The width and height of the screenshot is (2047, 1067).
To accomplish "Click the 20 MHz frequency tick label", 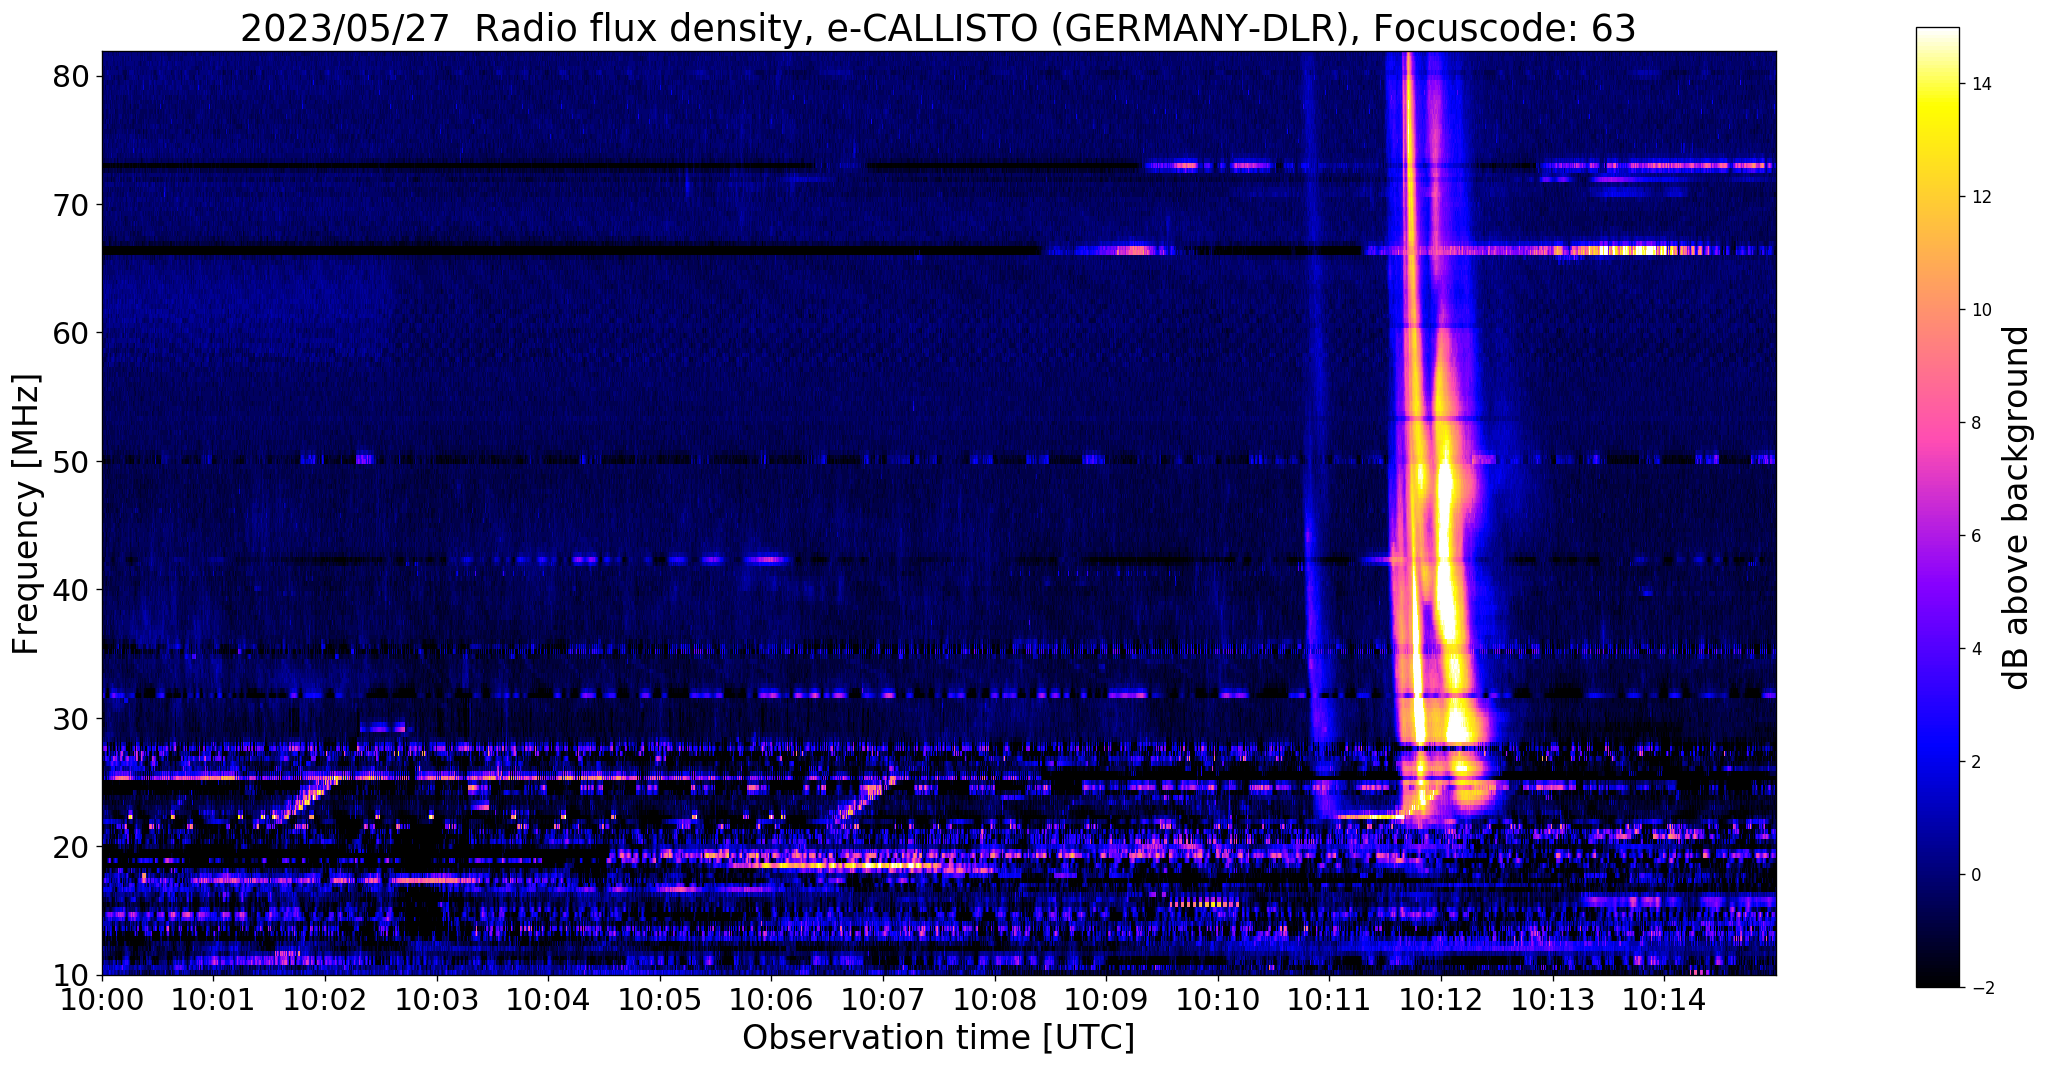I will [x=71, y=847].
